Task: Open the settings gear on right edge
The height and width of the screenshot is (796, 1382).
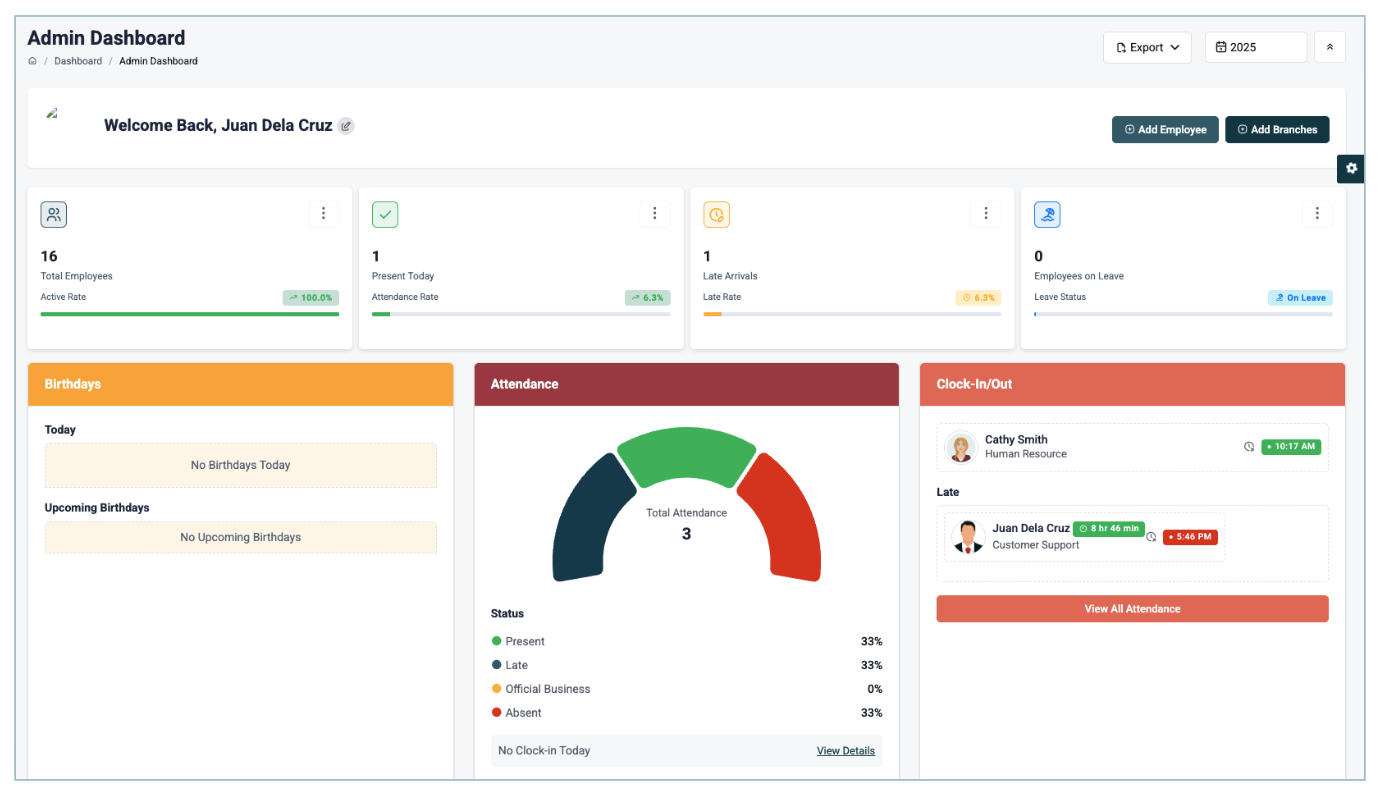Action: [x=1351, y=168]
